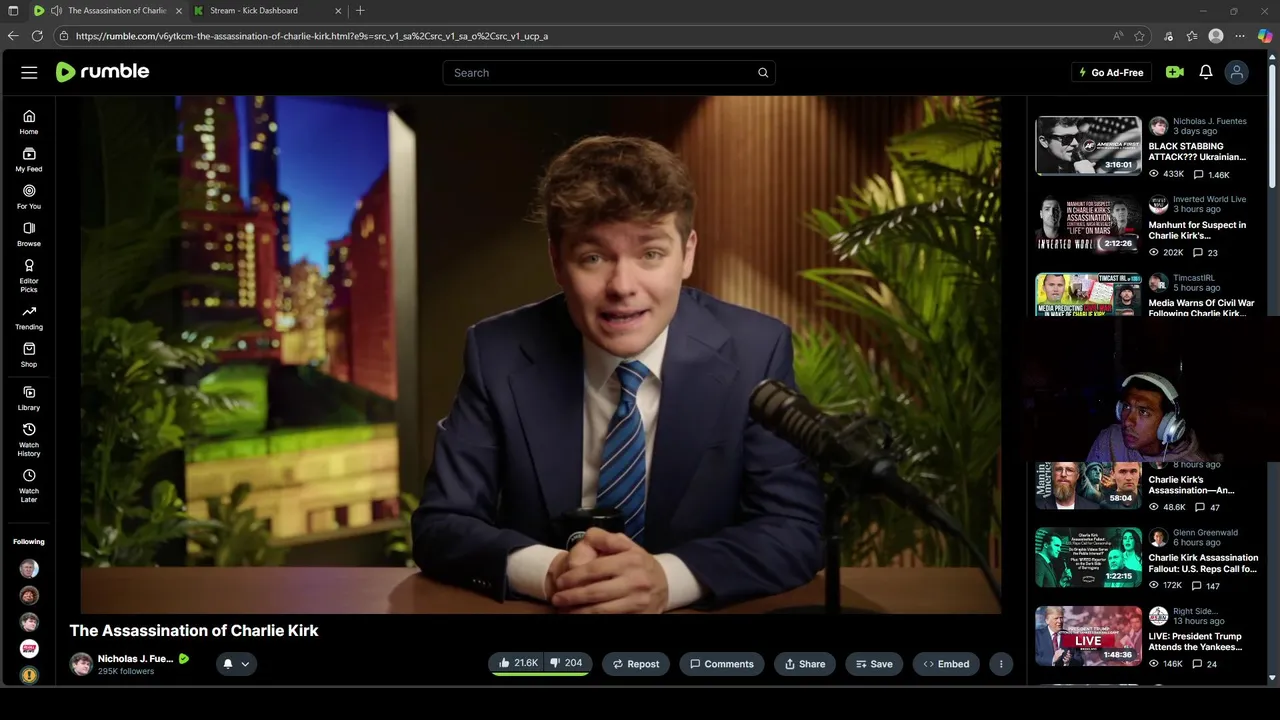Screen dimensions: 1280x720
Task: Like the video with thumbs up
Action: [x=518, y=663]
